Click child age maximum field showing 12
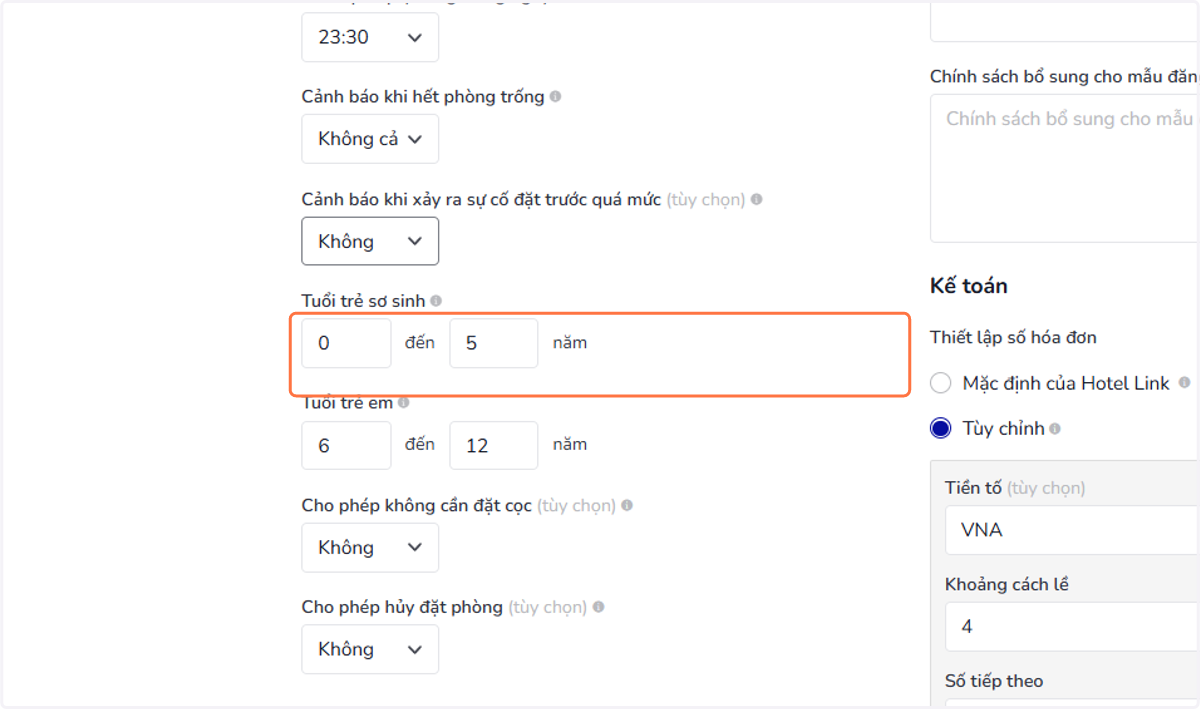Screen dimensions: 1200x709 point(494,445)
